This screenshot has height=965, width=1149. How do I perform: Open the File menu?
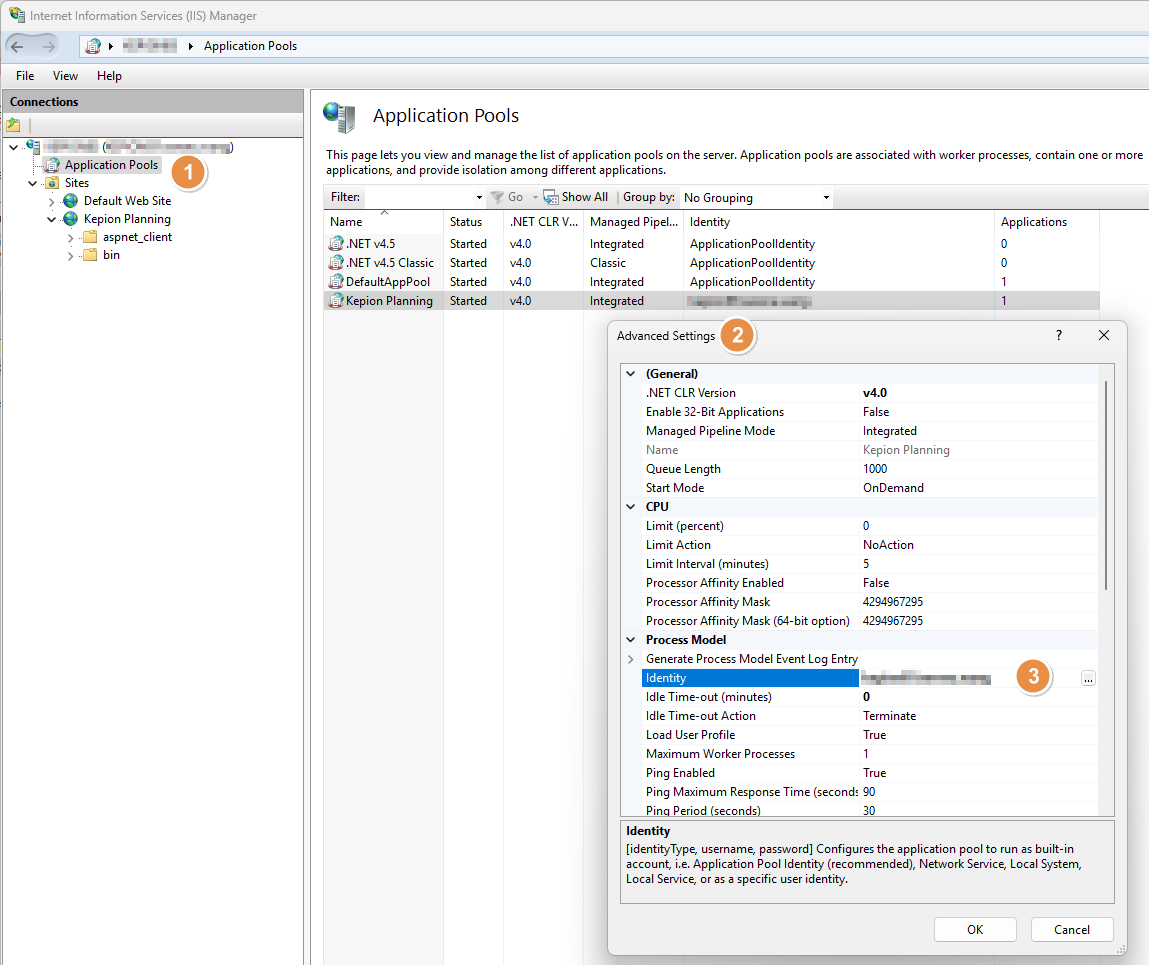click(25, 76)
